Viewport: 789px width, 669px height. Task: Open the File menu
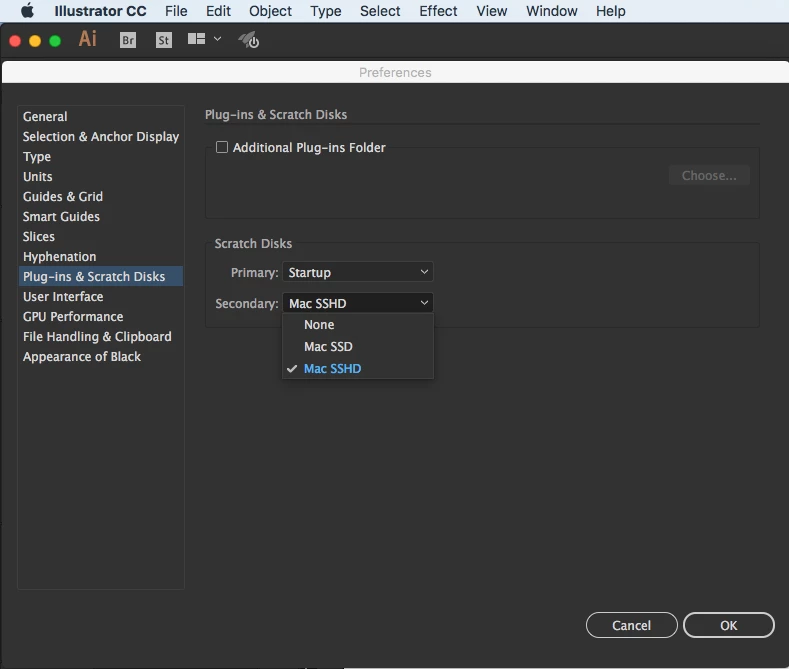click(x=176, y=11)
